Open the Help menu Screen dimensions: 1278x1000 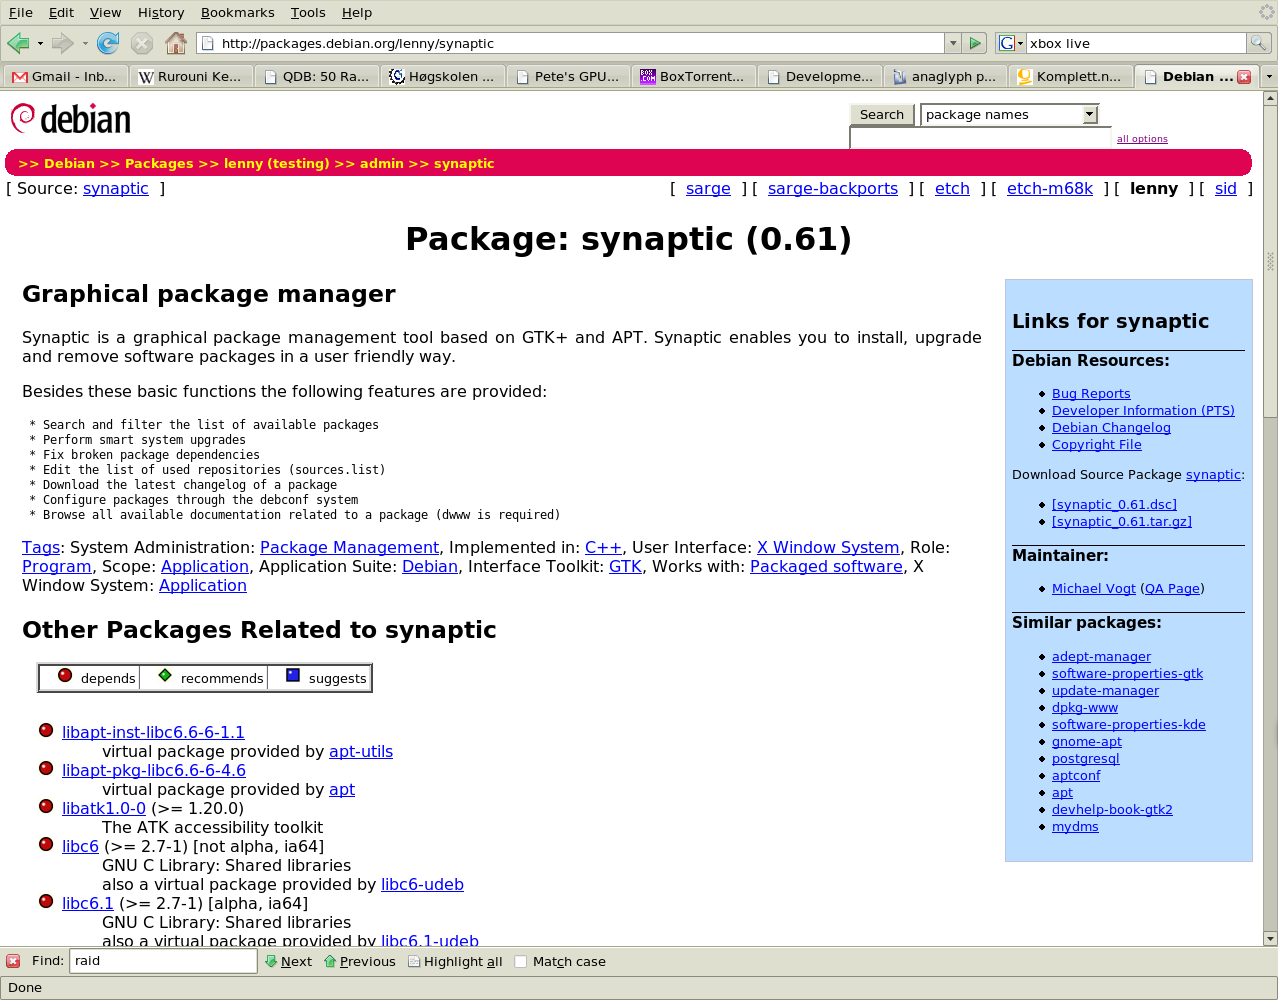[356, 12]
